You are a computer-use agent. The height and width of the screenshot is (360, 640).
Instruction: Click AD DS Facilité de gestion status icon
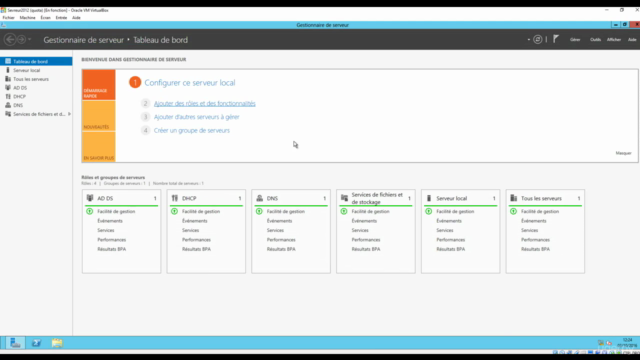pyautogui.click(x=89, y=211)
